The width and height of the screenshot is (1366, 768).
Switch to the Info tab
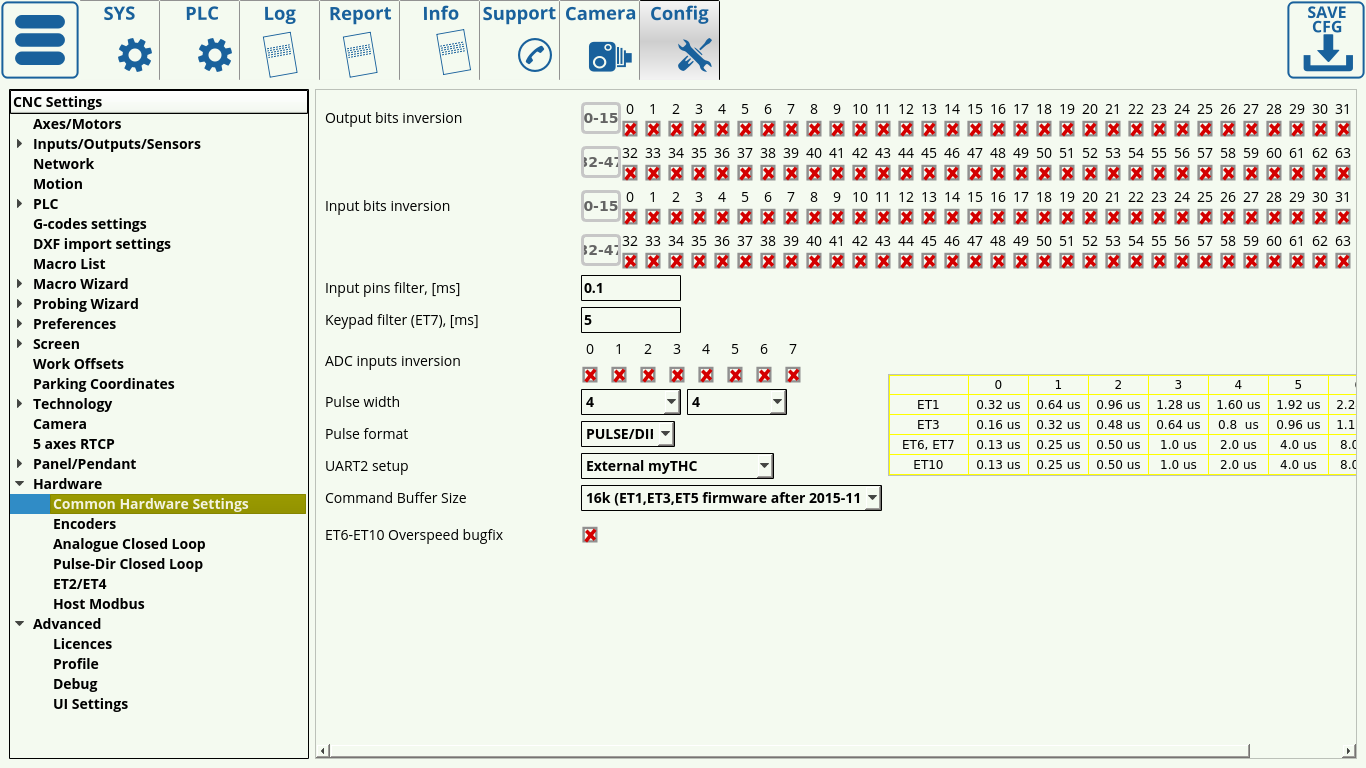click(440, 40)
